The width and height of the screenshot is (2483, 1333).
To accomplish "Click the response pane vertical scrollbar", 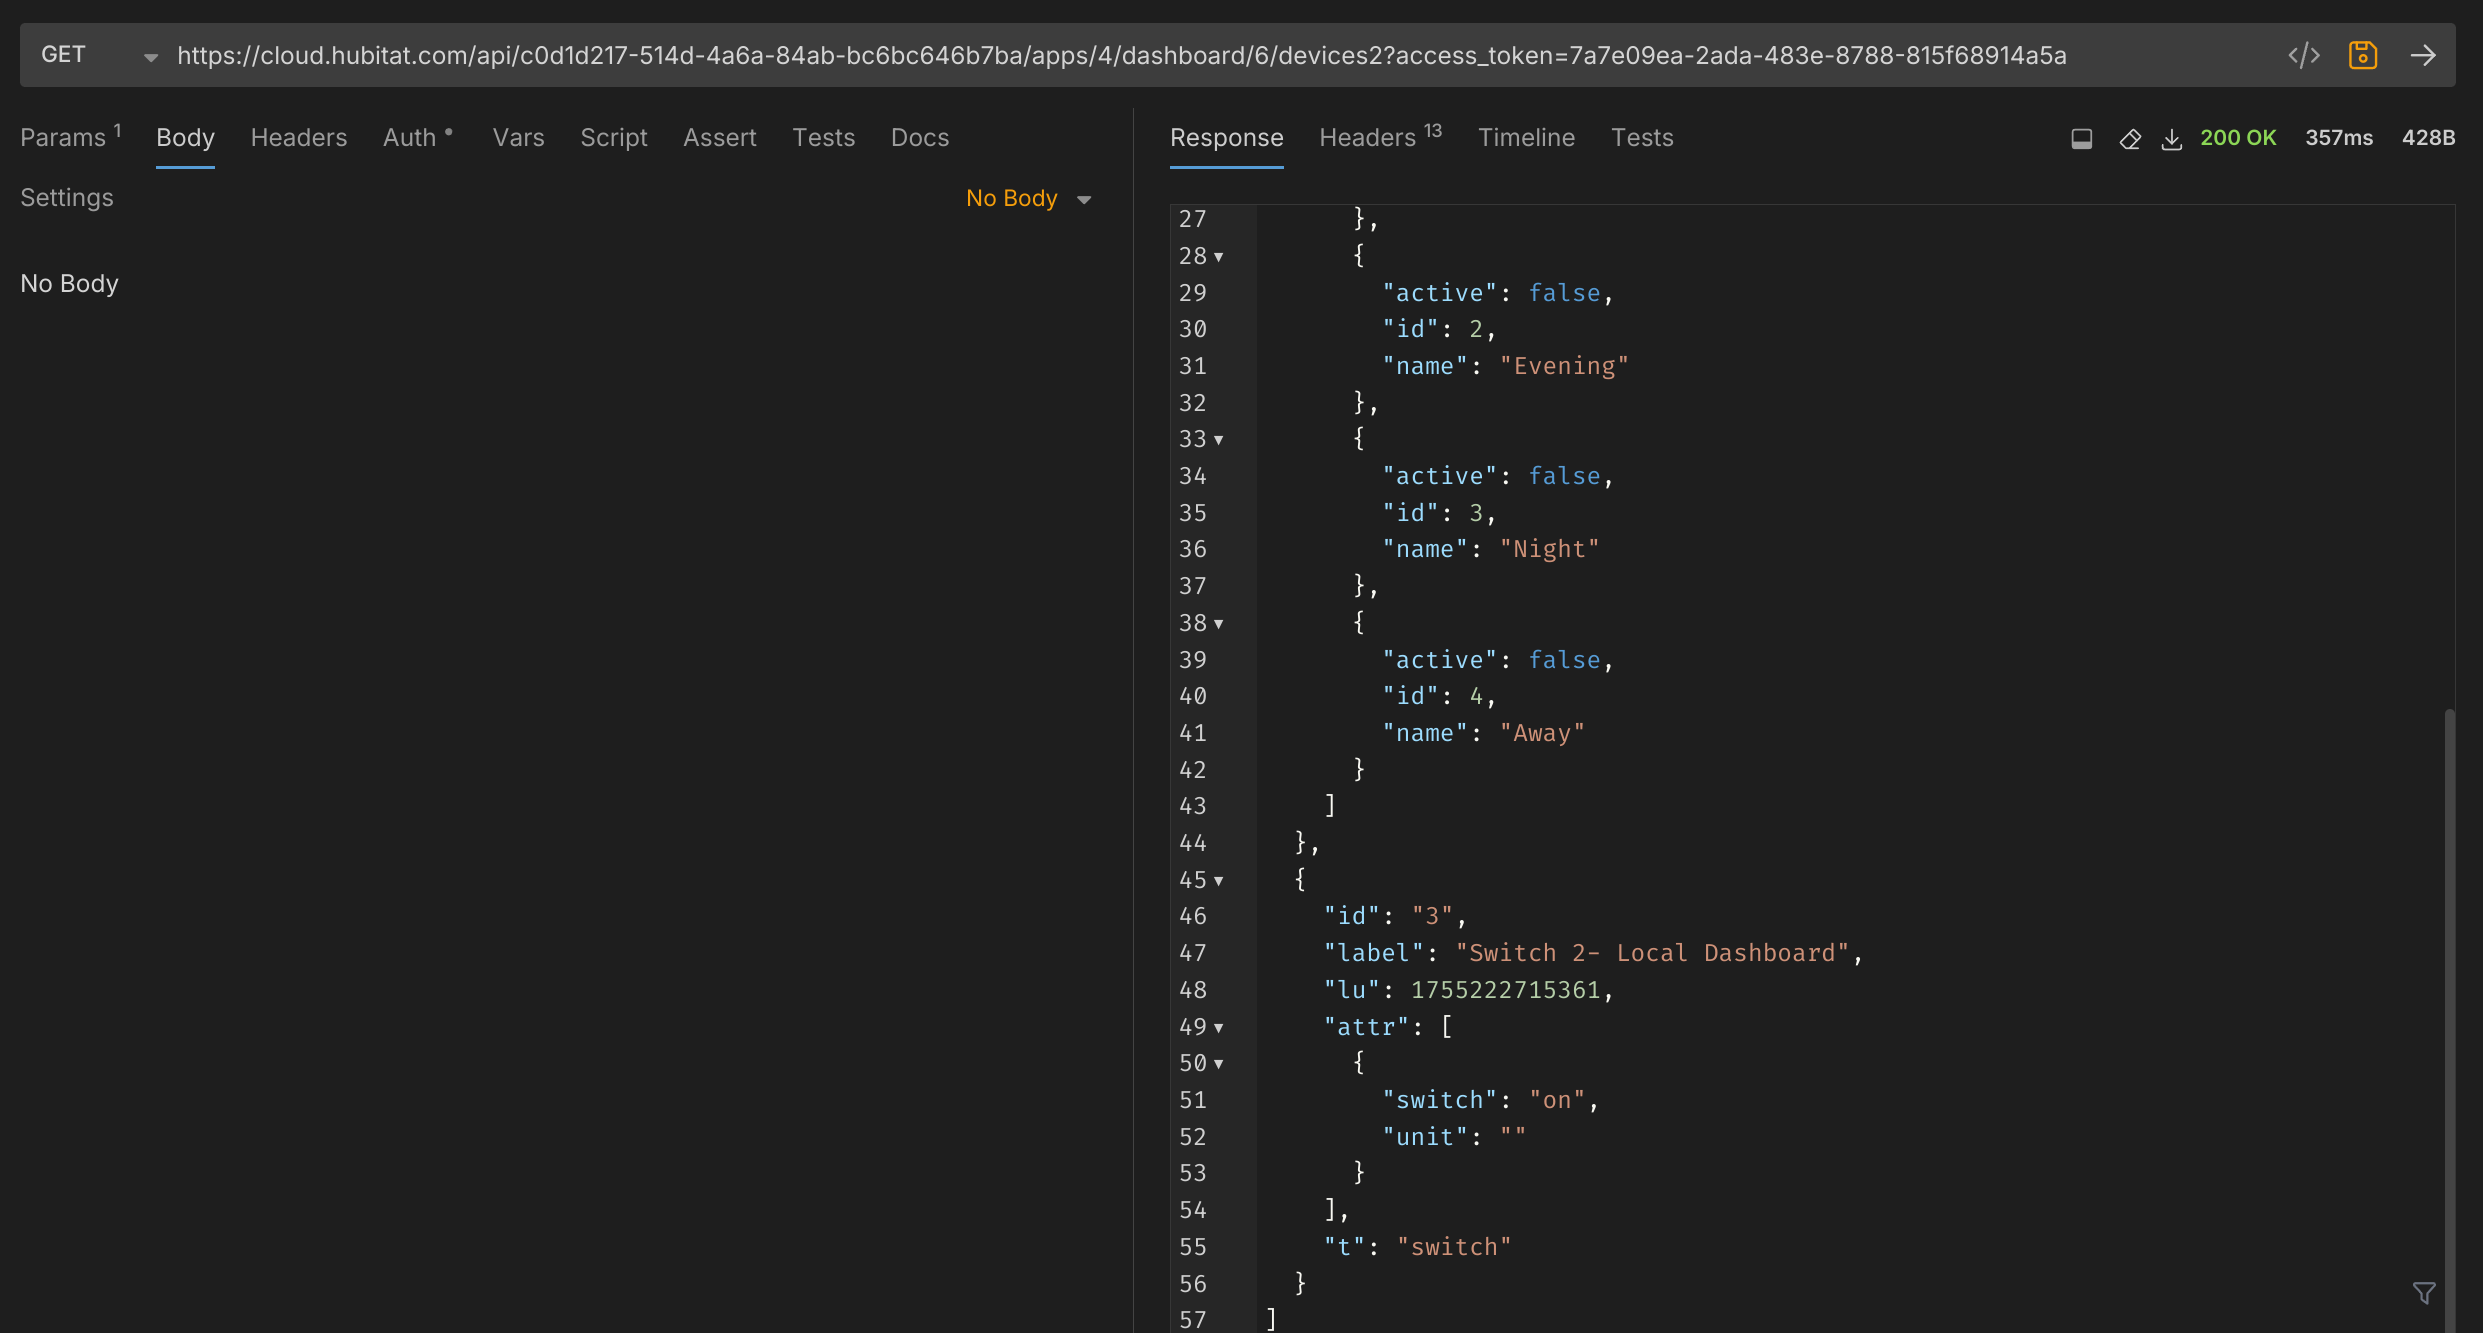I will pyautogui.click(x=2449, y=1000).
